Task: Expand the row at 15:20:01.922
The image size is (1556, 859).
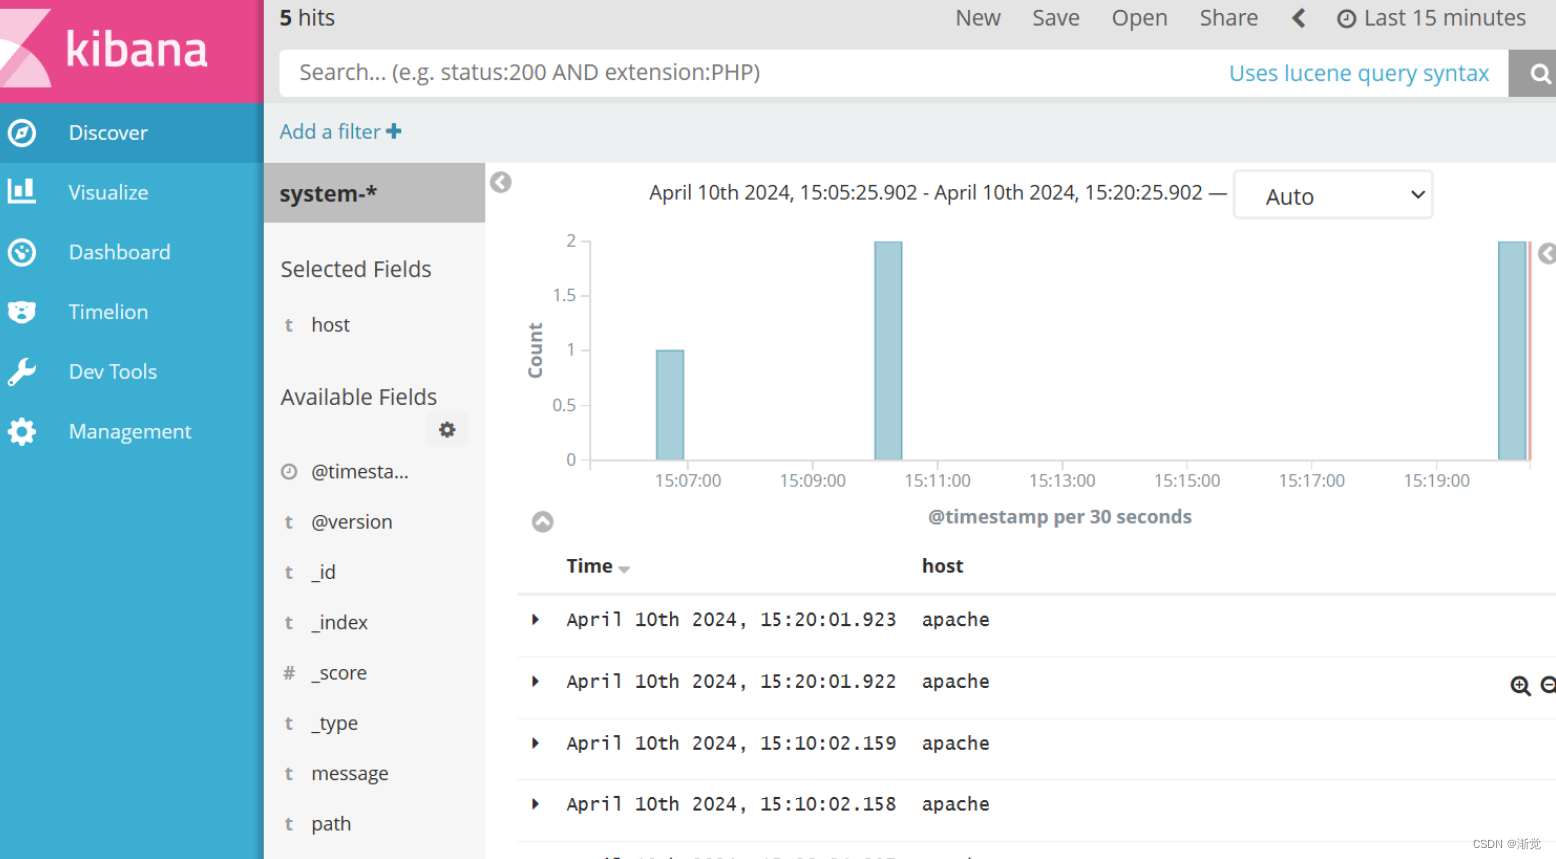Action: pyautogui.click(x=536, y=682)
